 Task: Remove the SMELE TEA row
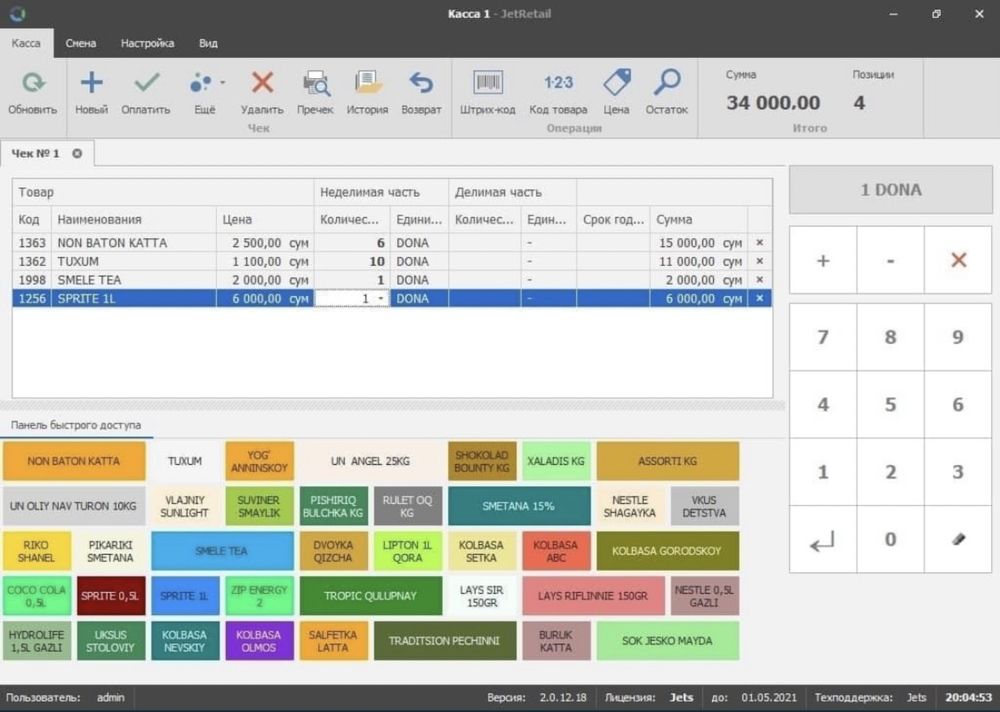click(x=760, y=279)
